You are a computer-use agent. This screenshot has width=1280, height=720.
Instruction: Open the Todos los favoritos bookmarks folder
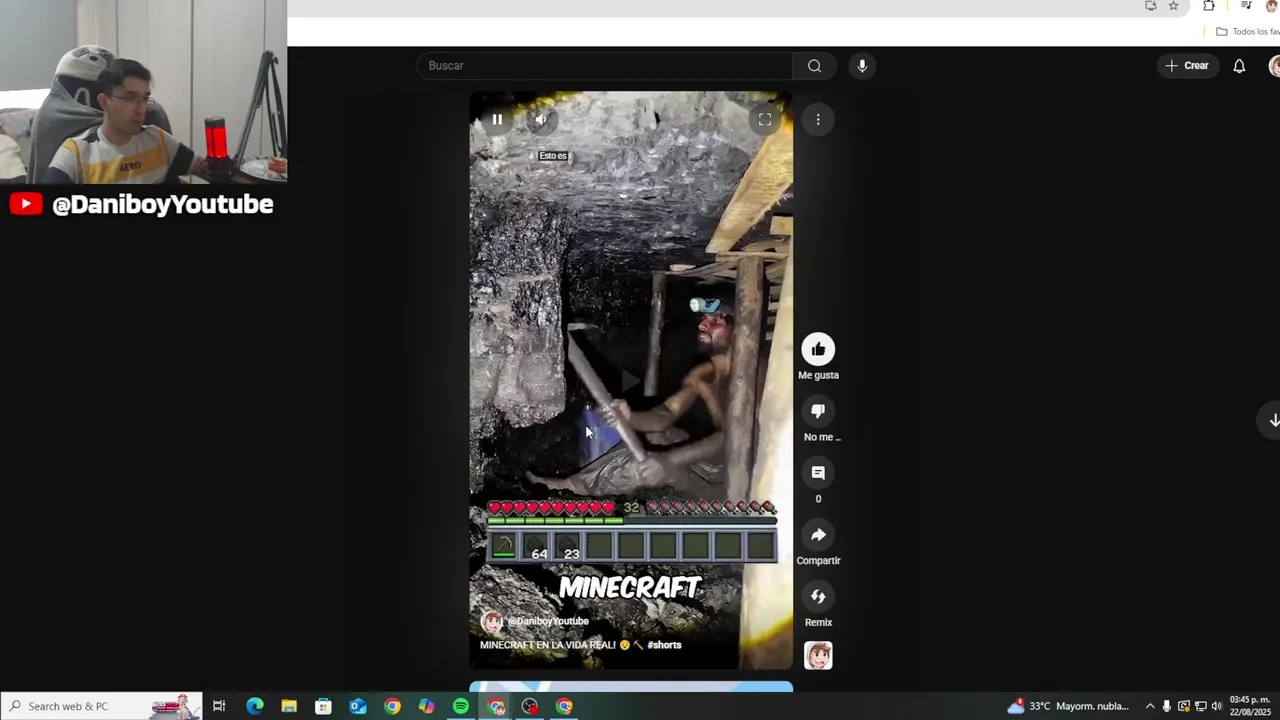tap(1248, 32)
